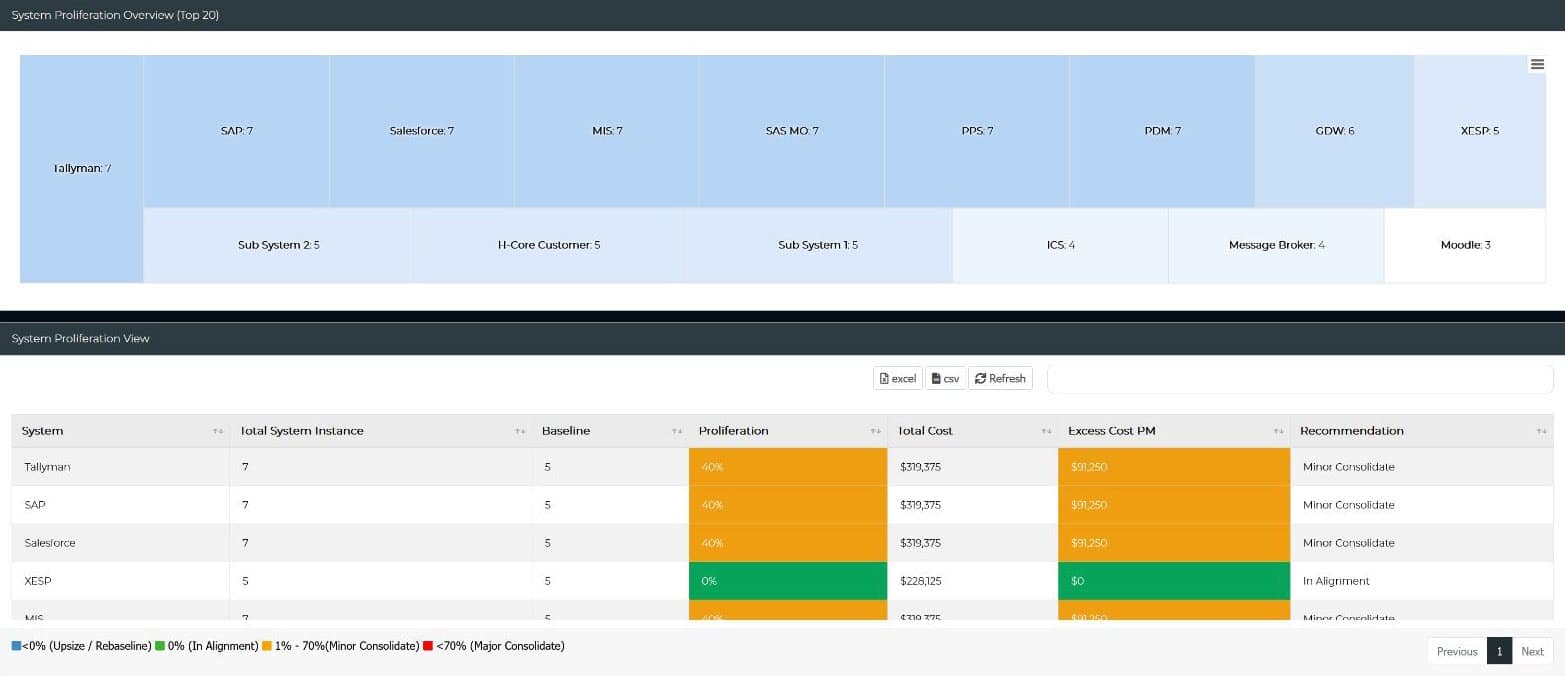
Task: Go to the Next page
Action: point(1533,651)
